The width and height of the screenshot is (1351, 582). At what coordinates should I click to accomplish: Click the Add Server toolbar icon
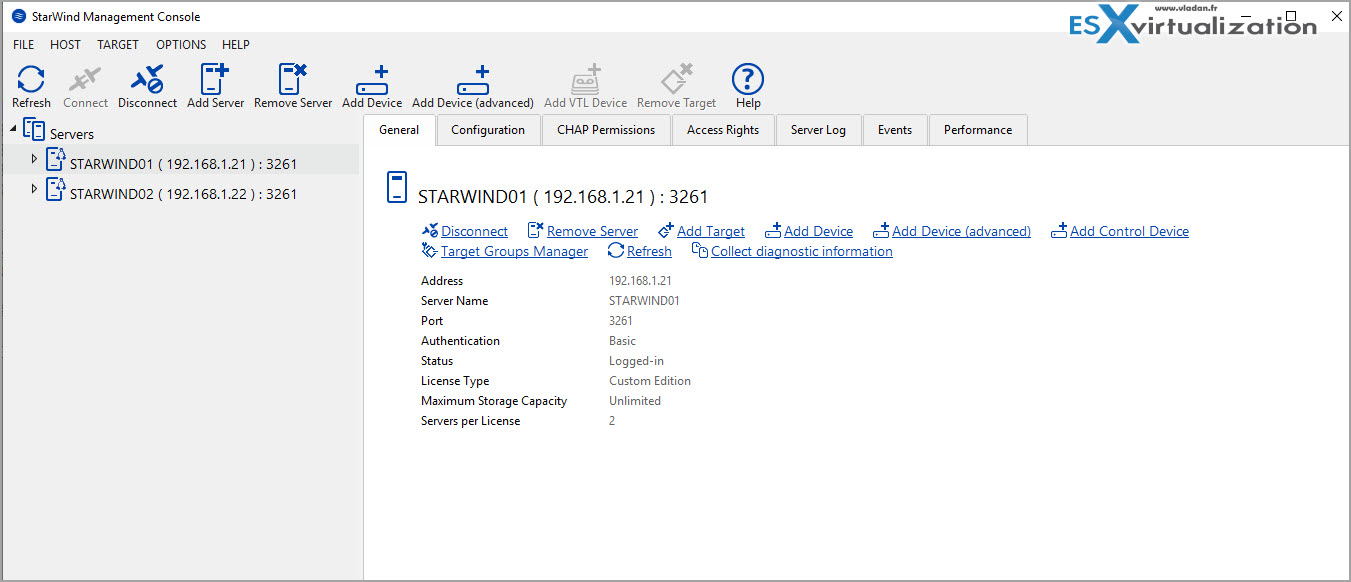(215, 80)
